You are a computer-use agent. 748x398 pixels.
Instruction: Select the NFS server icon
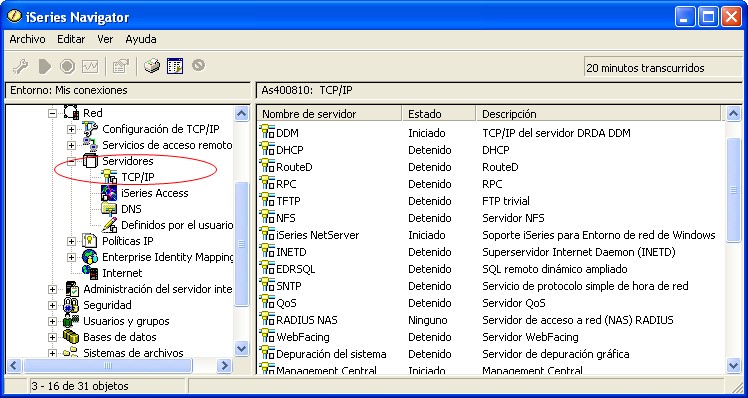(x=267, y=218)
